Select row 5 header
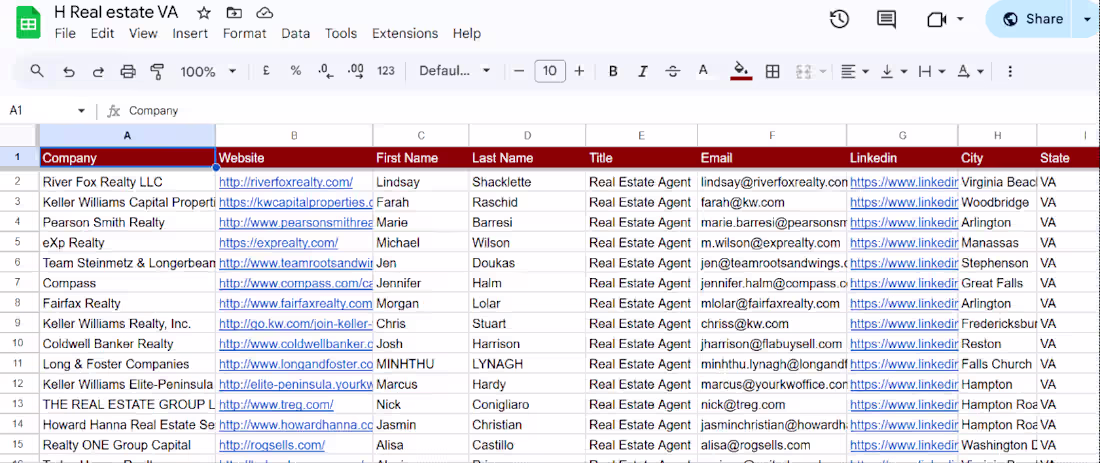 point(18,243)
